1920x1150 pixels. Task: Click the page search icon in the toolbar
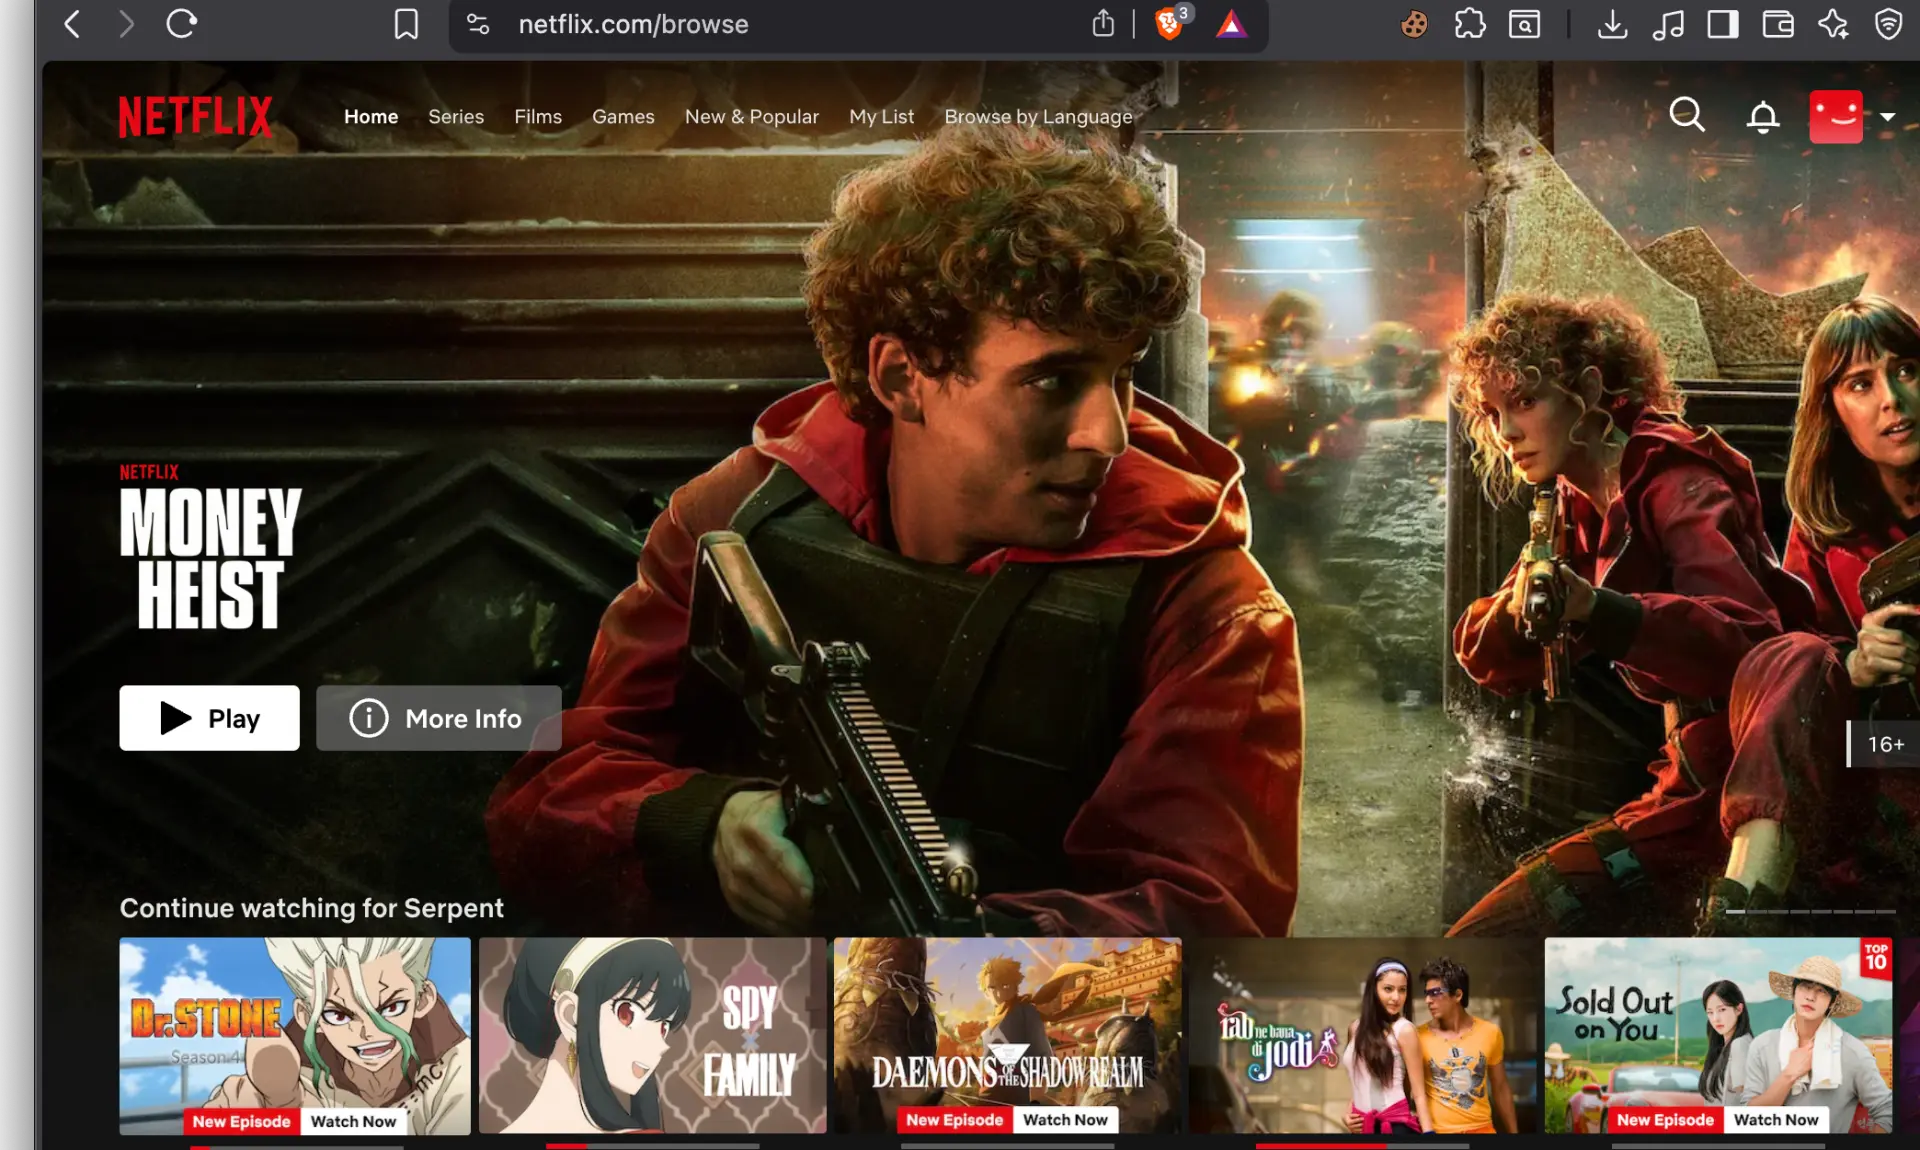(1524, 24)
